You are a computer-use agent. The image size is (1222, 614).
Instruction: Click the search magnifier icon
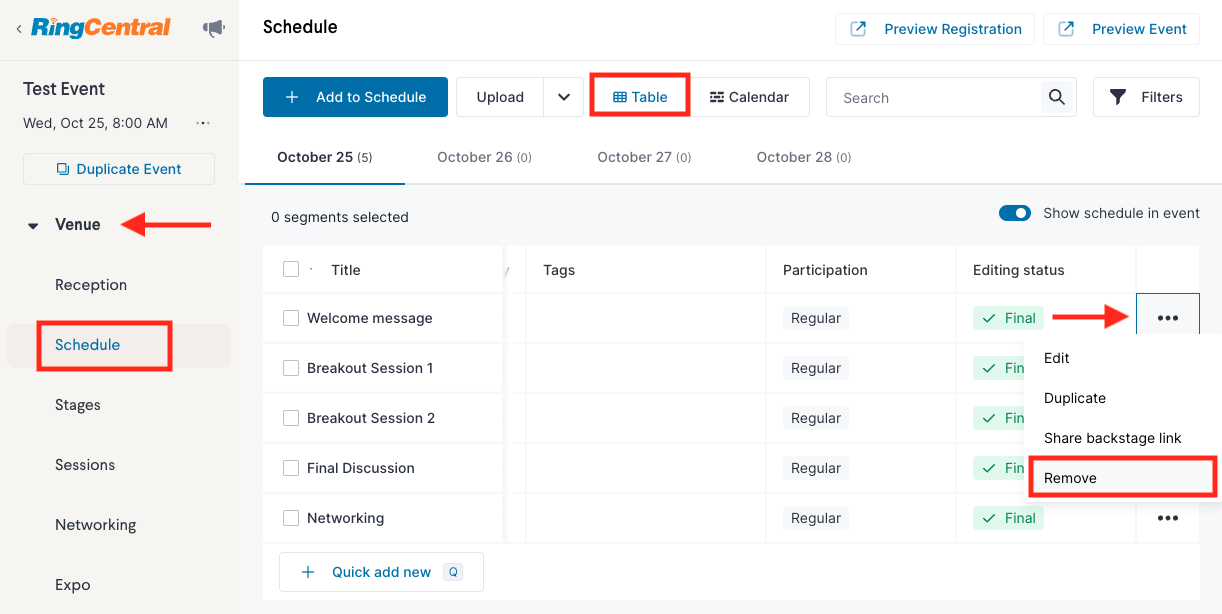(x=1056, y=97)
